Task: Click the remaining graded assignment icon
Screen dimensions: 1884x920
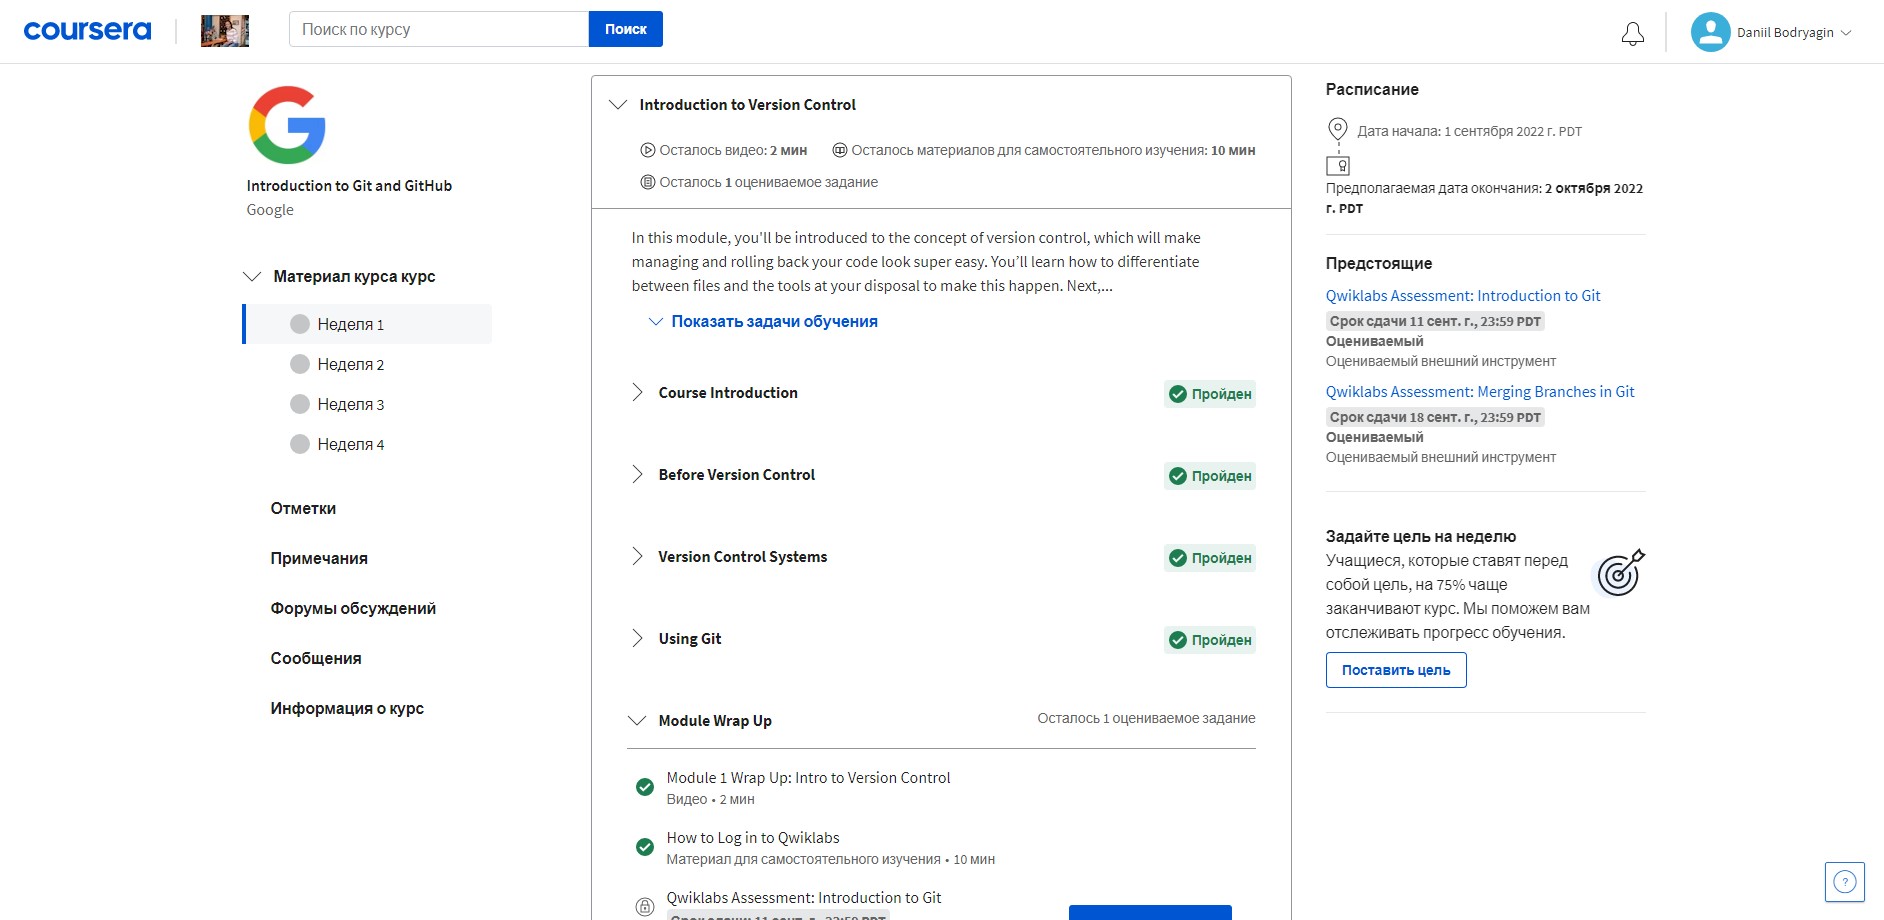Action: coord(648,183)
